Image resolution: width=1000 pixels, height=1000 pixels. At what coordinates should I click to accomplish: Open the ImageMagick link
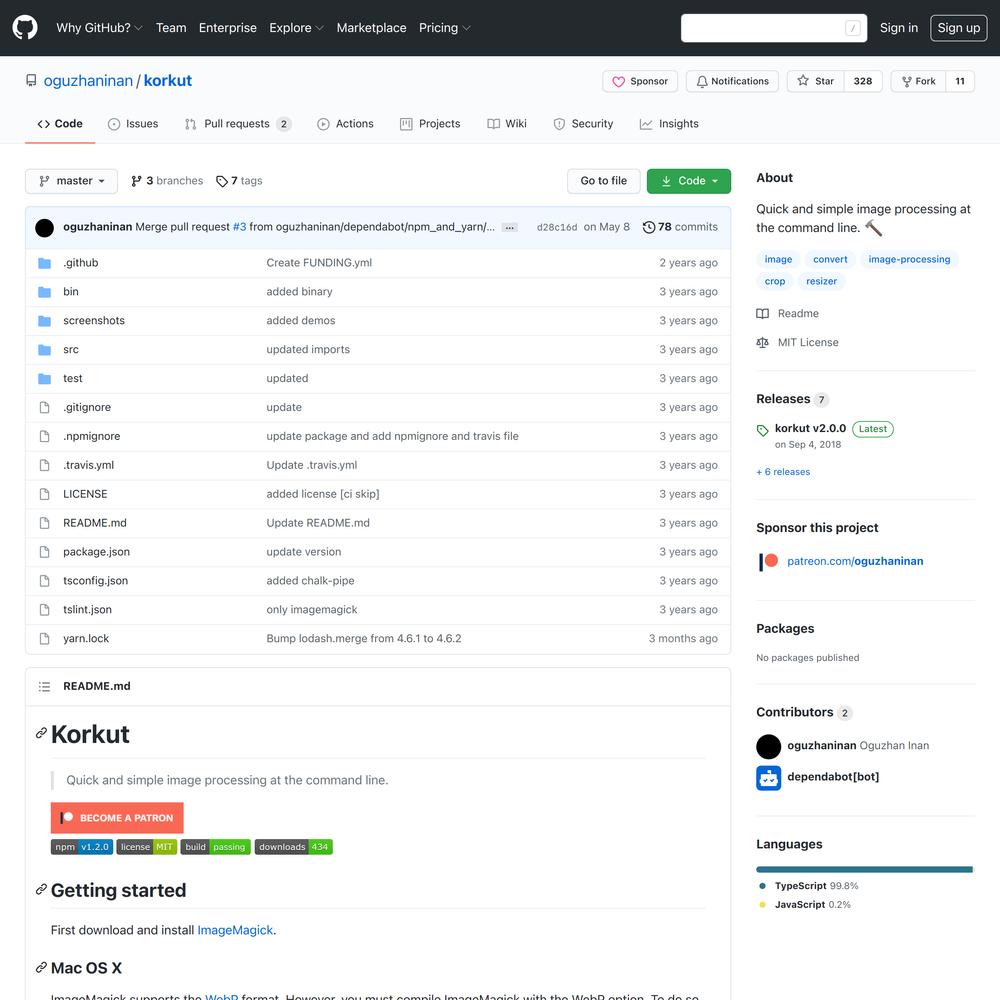coord(235,930)
